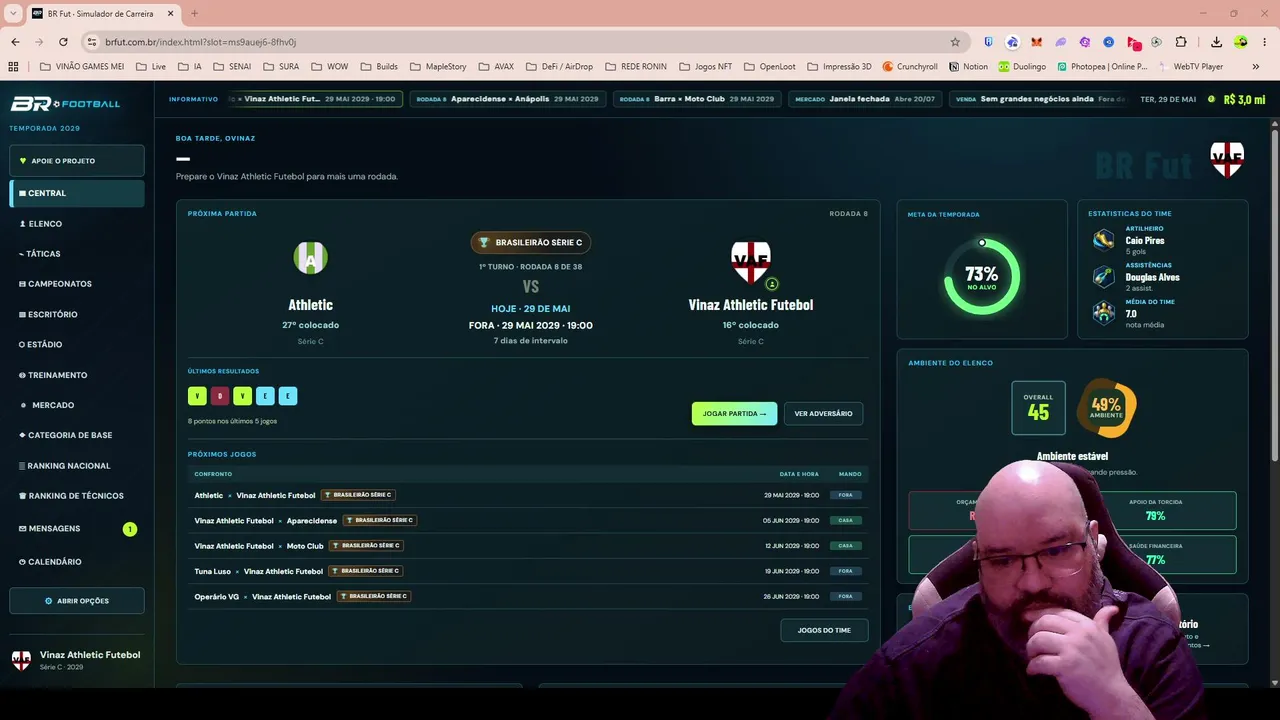Click the VAF crest at page top right

[x=1227, y=160]
